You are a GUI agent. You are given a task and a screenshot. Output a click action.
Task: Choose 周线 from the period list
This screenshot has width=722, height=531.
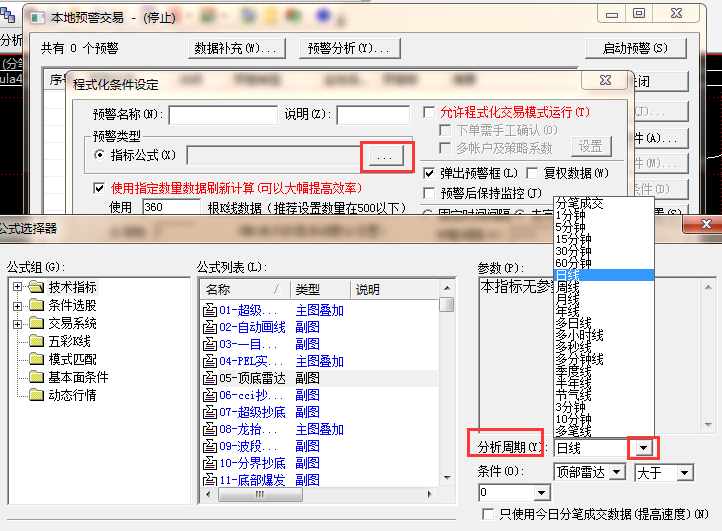click(x=567, y=286)
